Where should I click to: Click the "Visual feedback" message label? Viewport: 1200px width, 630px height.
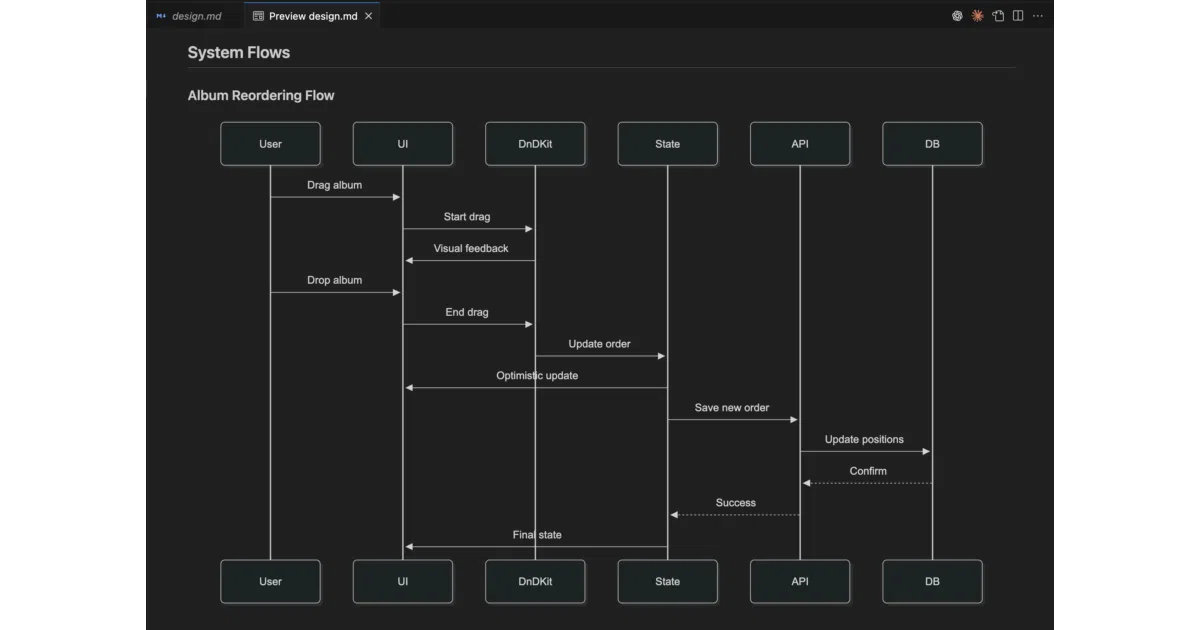[471, 248]
